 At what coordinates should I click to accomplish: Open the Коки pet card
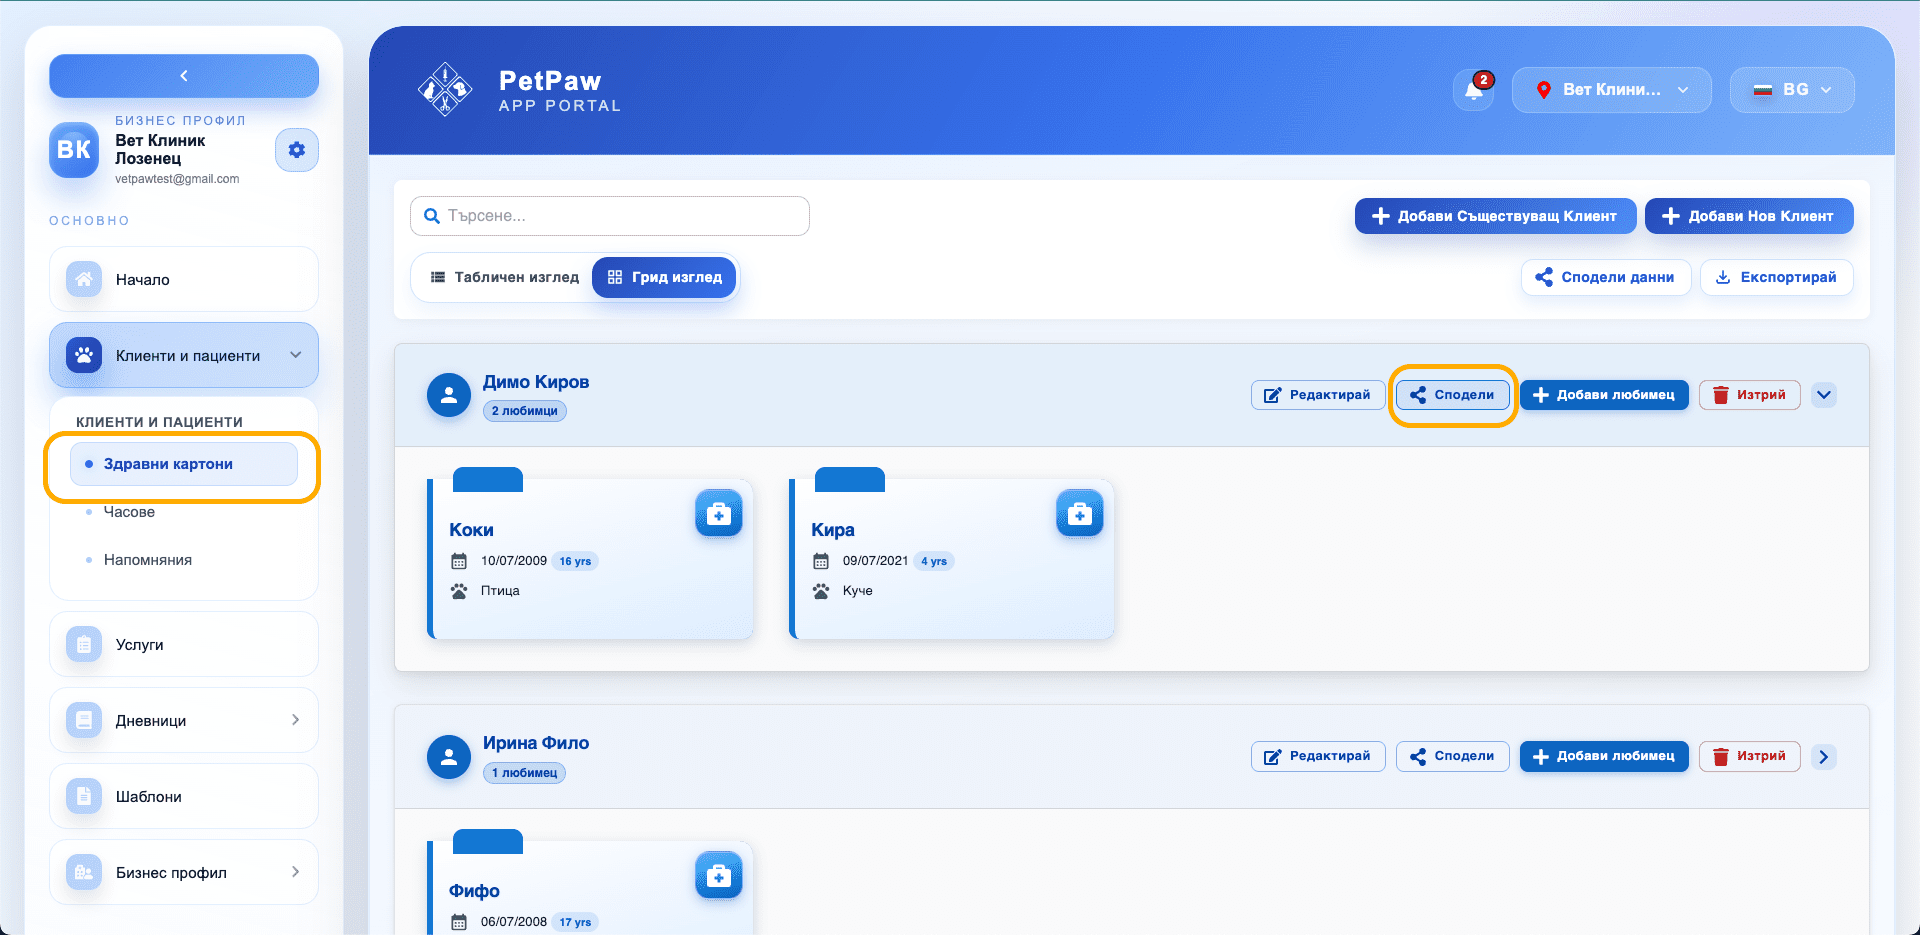click(x=590, y=558)
